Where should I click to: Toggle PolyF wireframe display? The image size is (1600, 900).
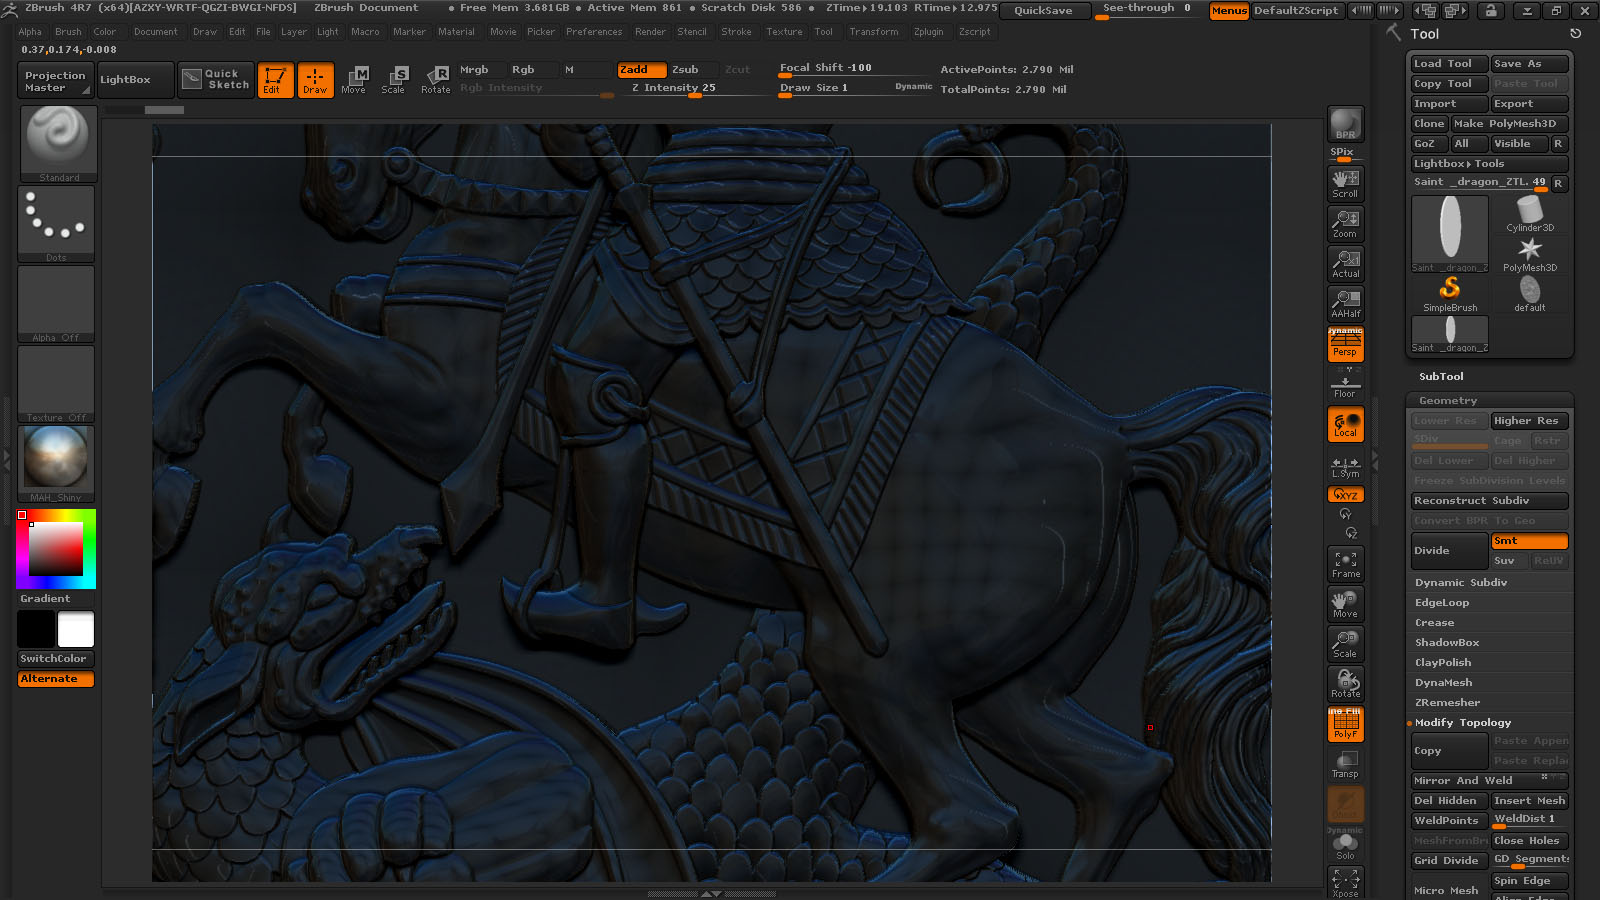tap(1345, 724)
